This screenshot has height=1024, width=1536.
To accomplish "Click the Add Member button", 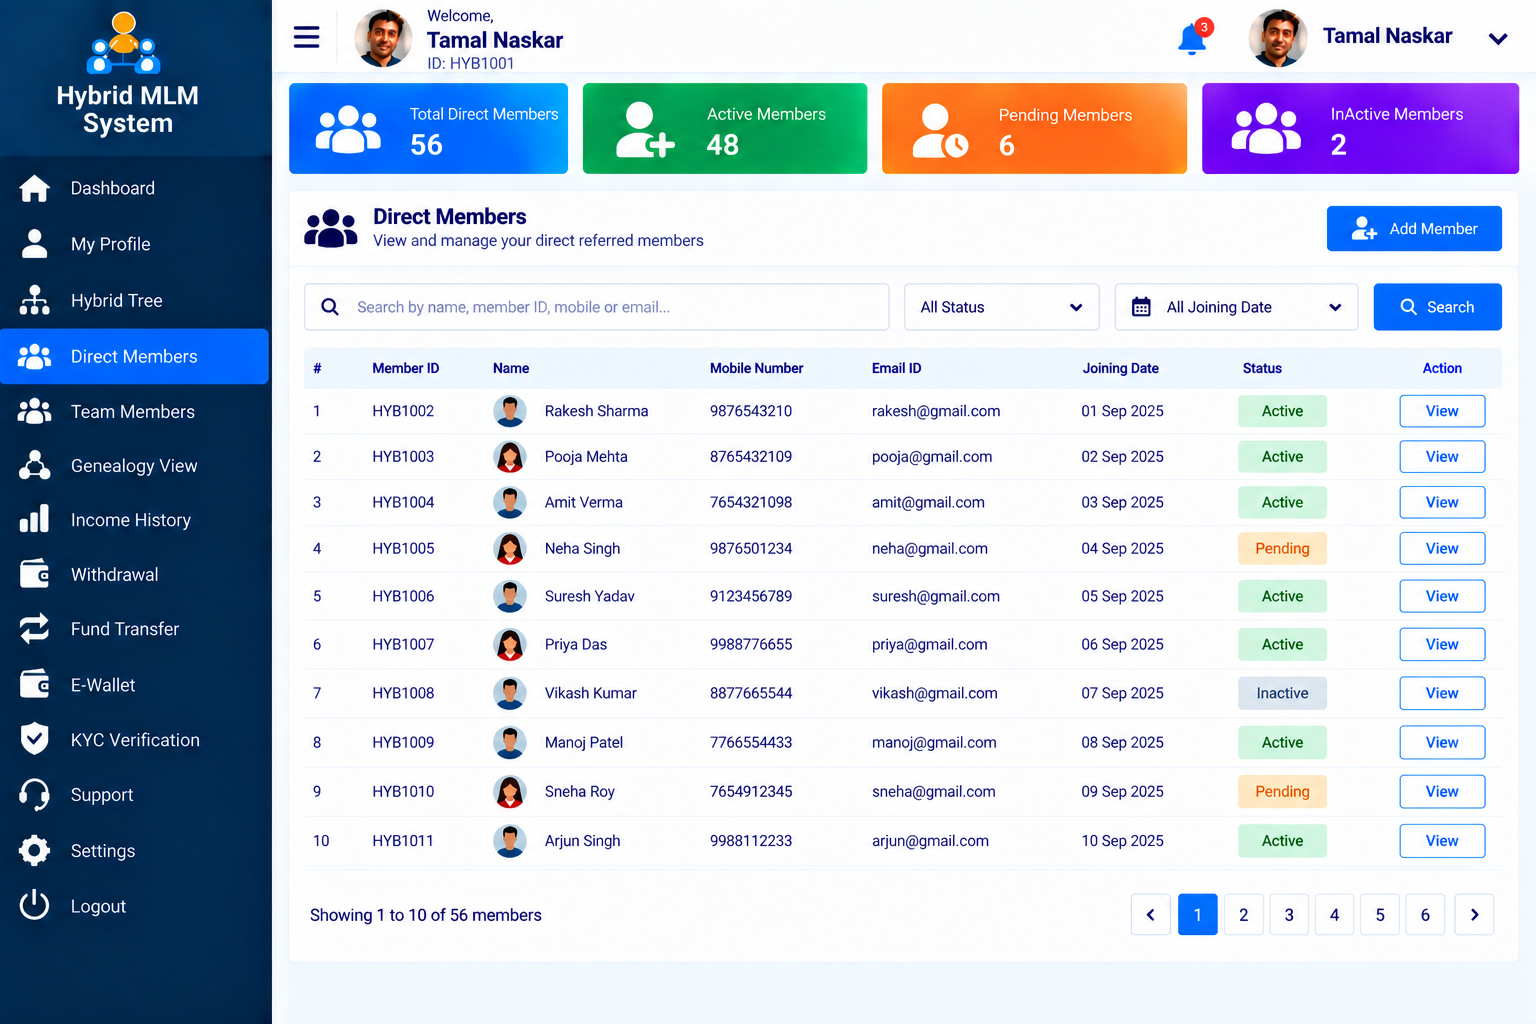I will (1414, 229).
